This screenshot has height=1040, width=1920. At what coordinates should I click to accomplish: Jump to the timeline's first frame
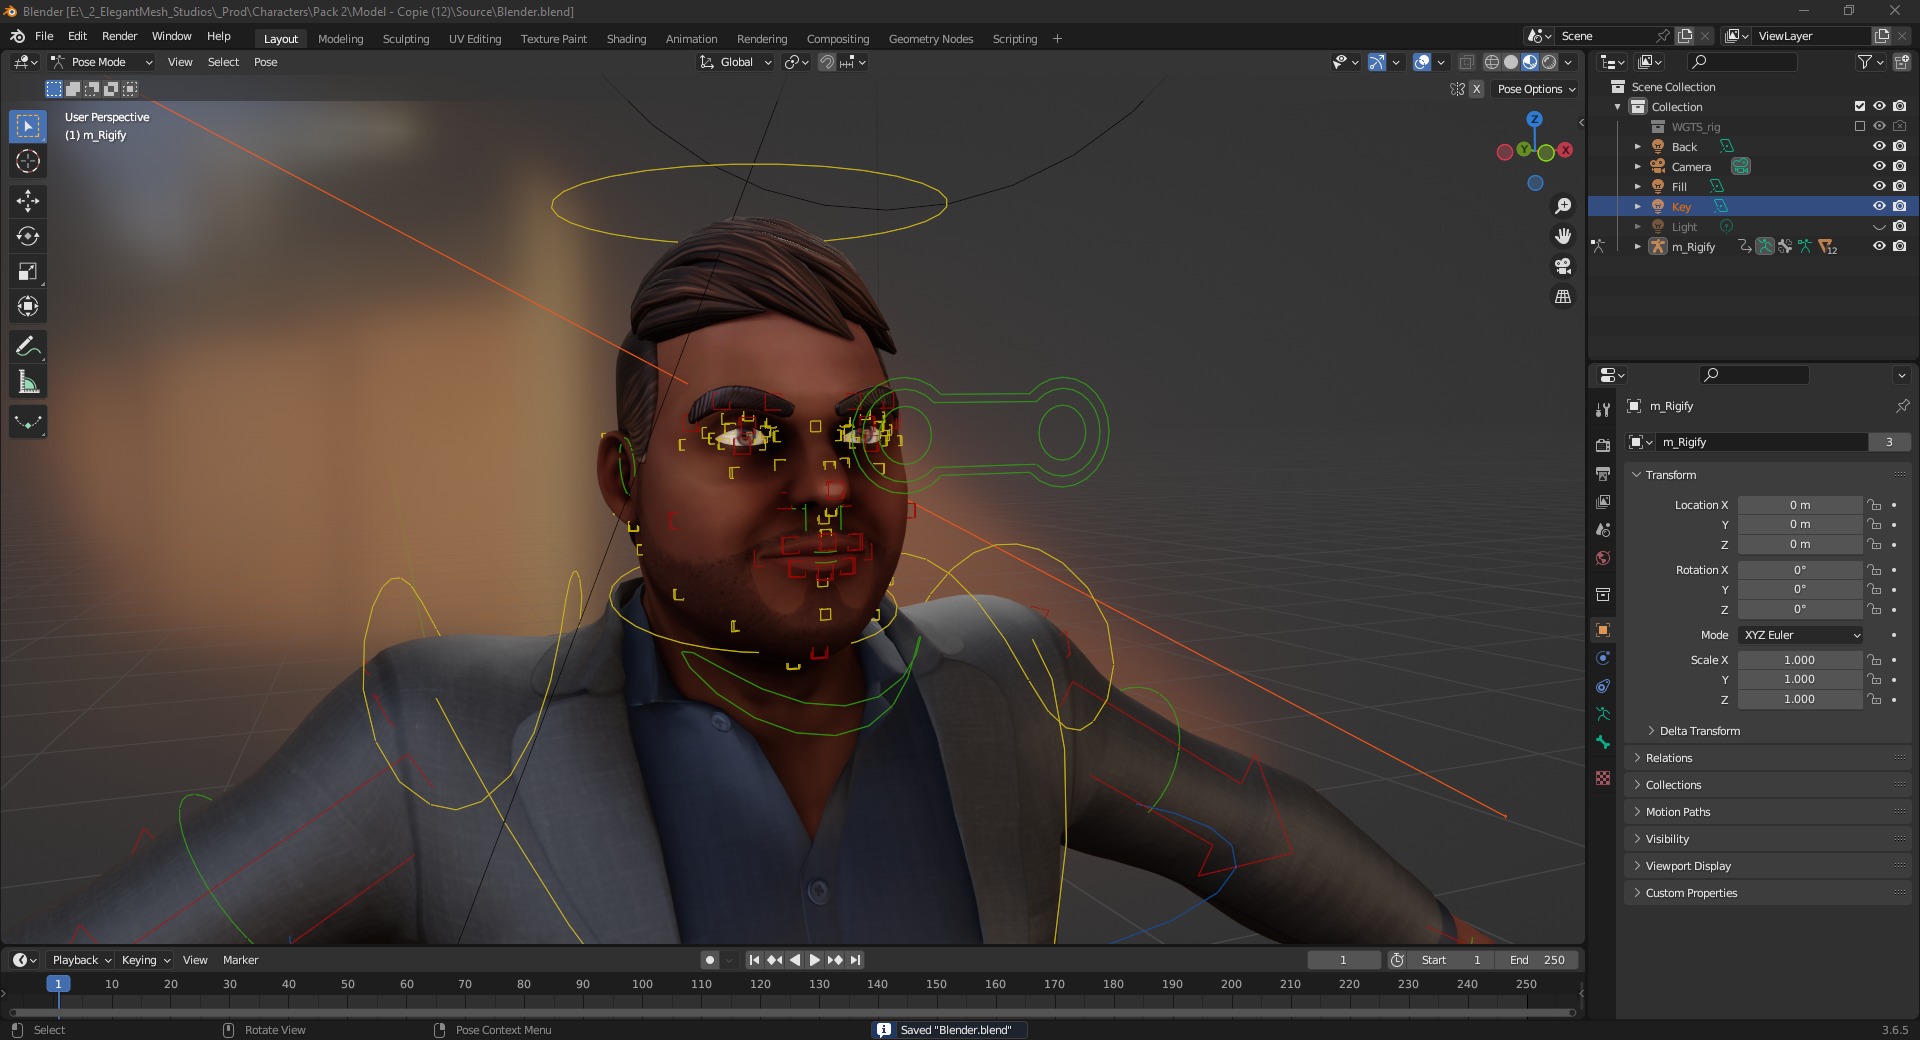[755, 960]
